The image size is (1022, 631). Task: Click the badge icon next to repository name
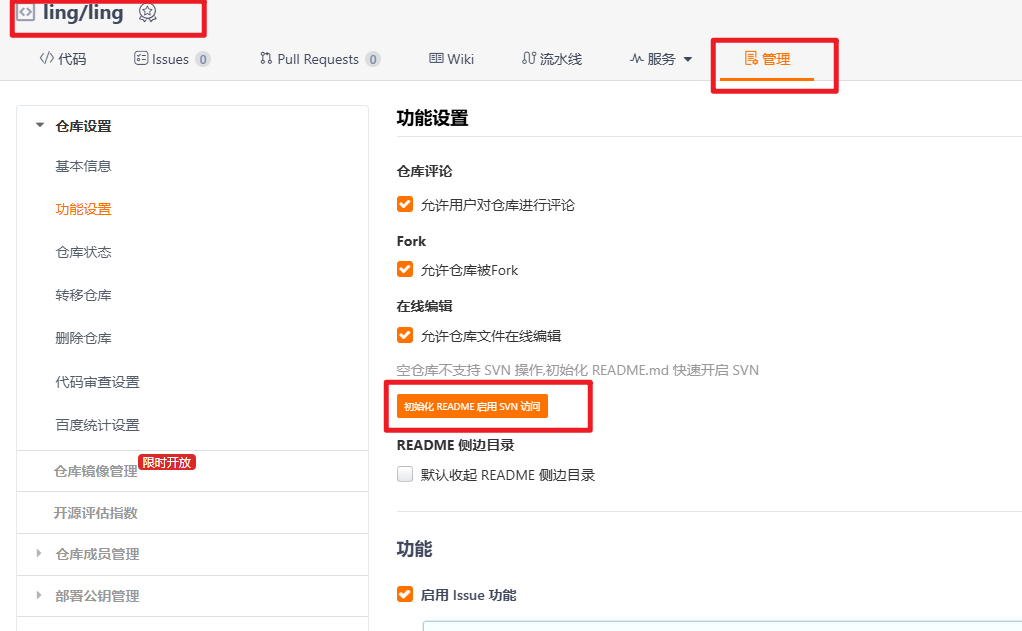(x=147, y=13)
